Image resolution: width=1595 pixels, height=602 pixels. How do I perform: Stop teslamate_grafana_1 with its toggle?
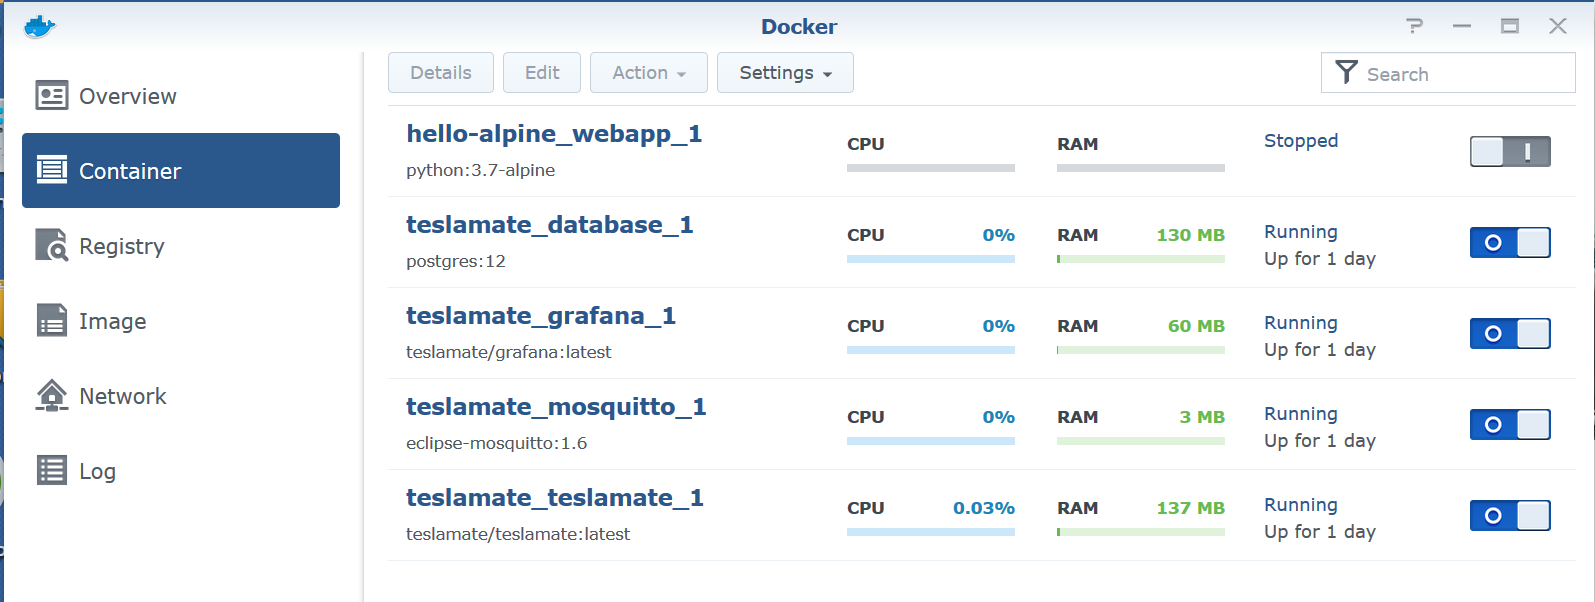1510,334
